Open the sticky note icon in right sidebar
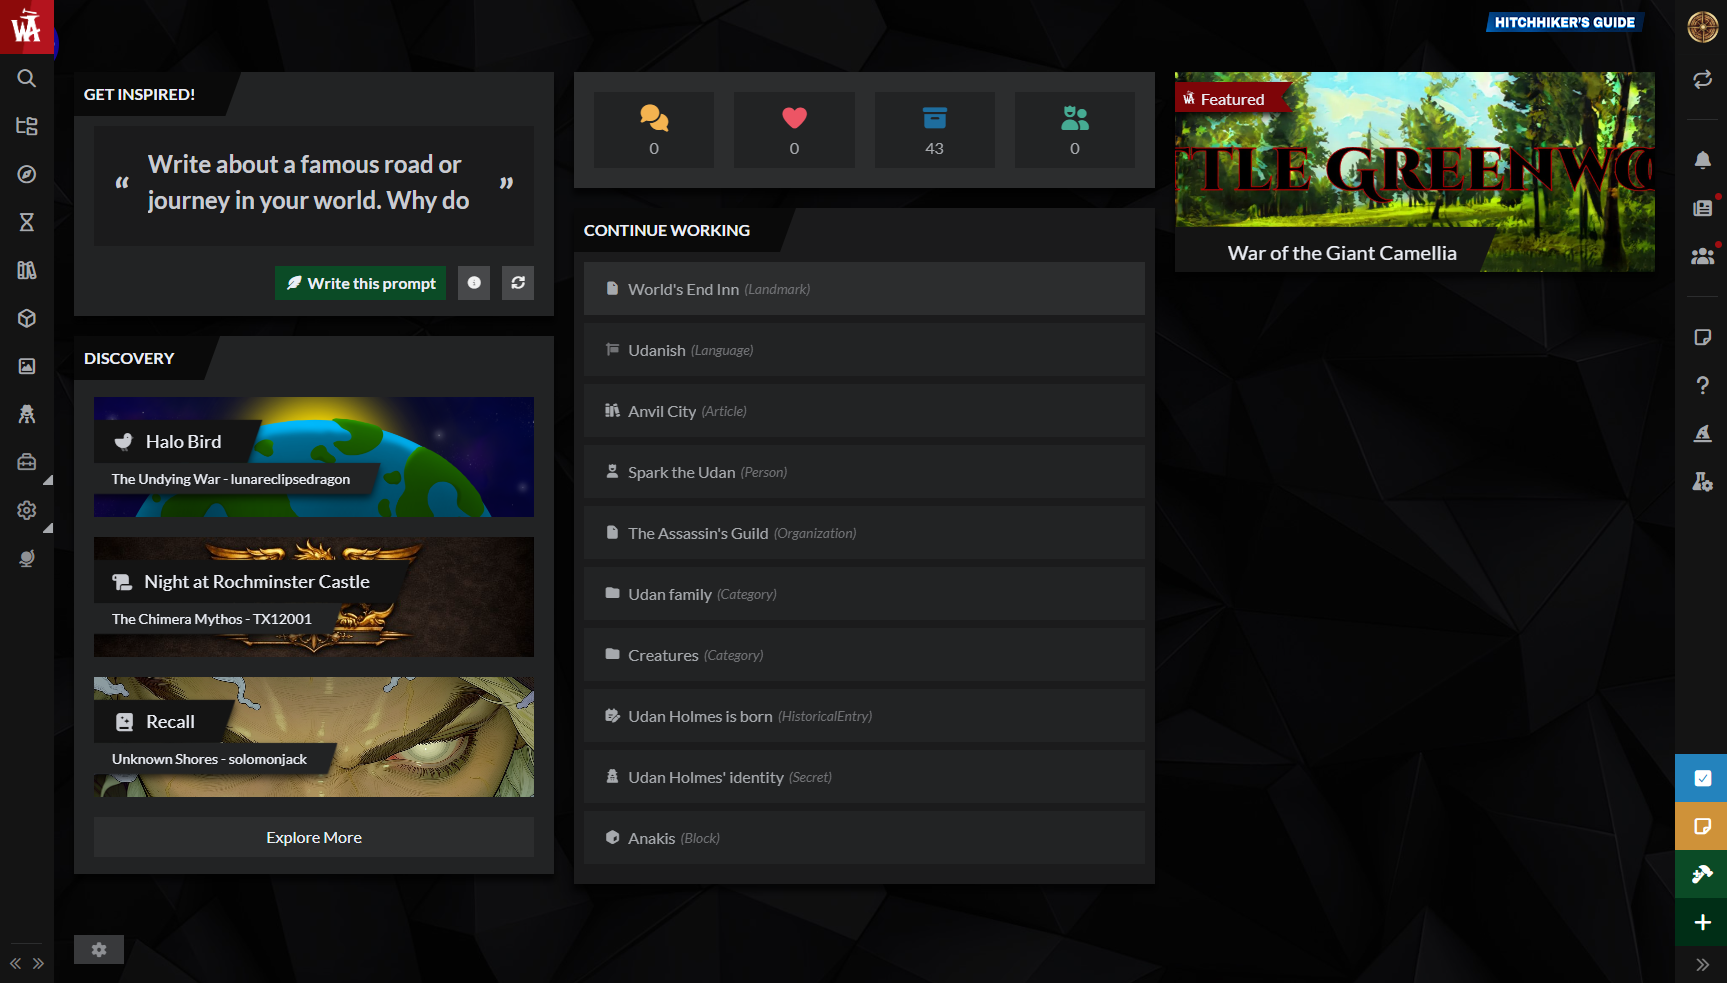 [1703, 337]
